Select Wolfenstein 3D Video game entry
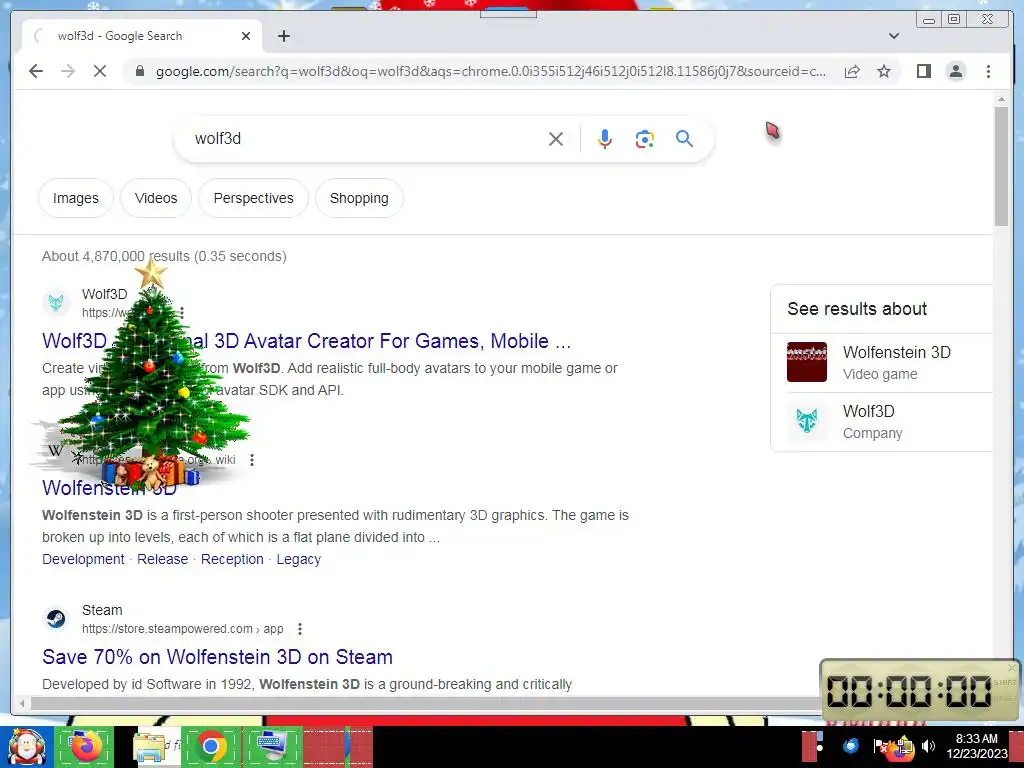 tap(889, 362)
